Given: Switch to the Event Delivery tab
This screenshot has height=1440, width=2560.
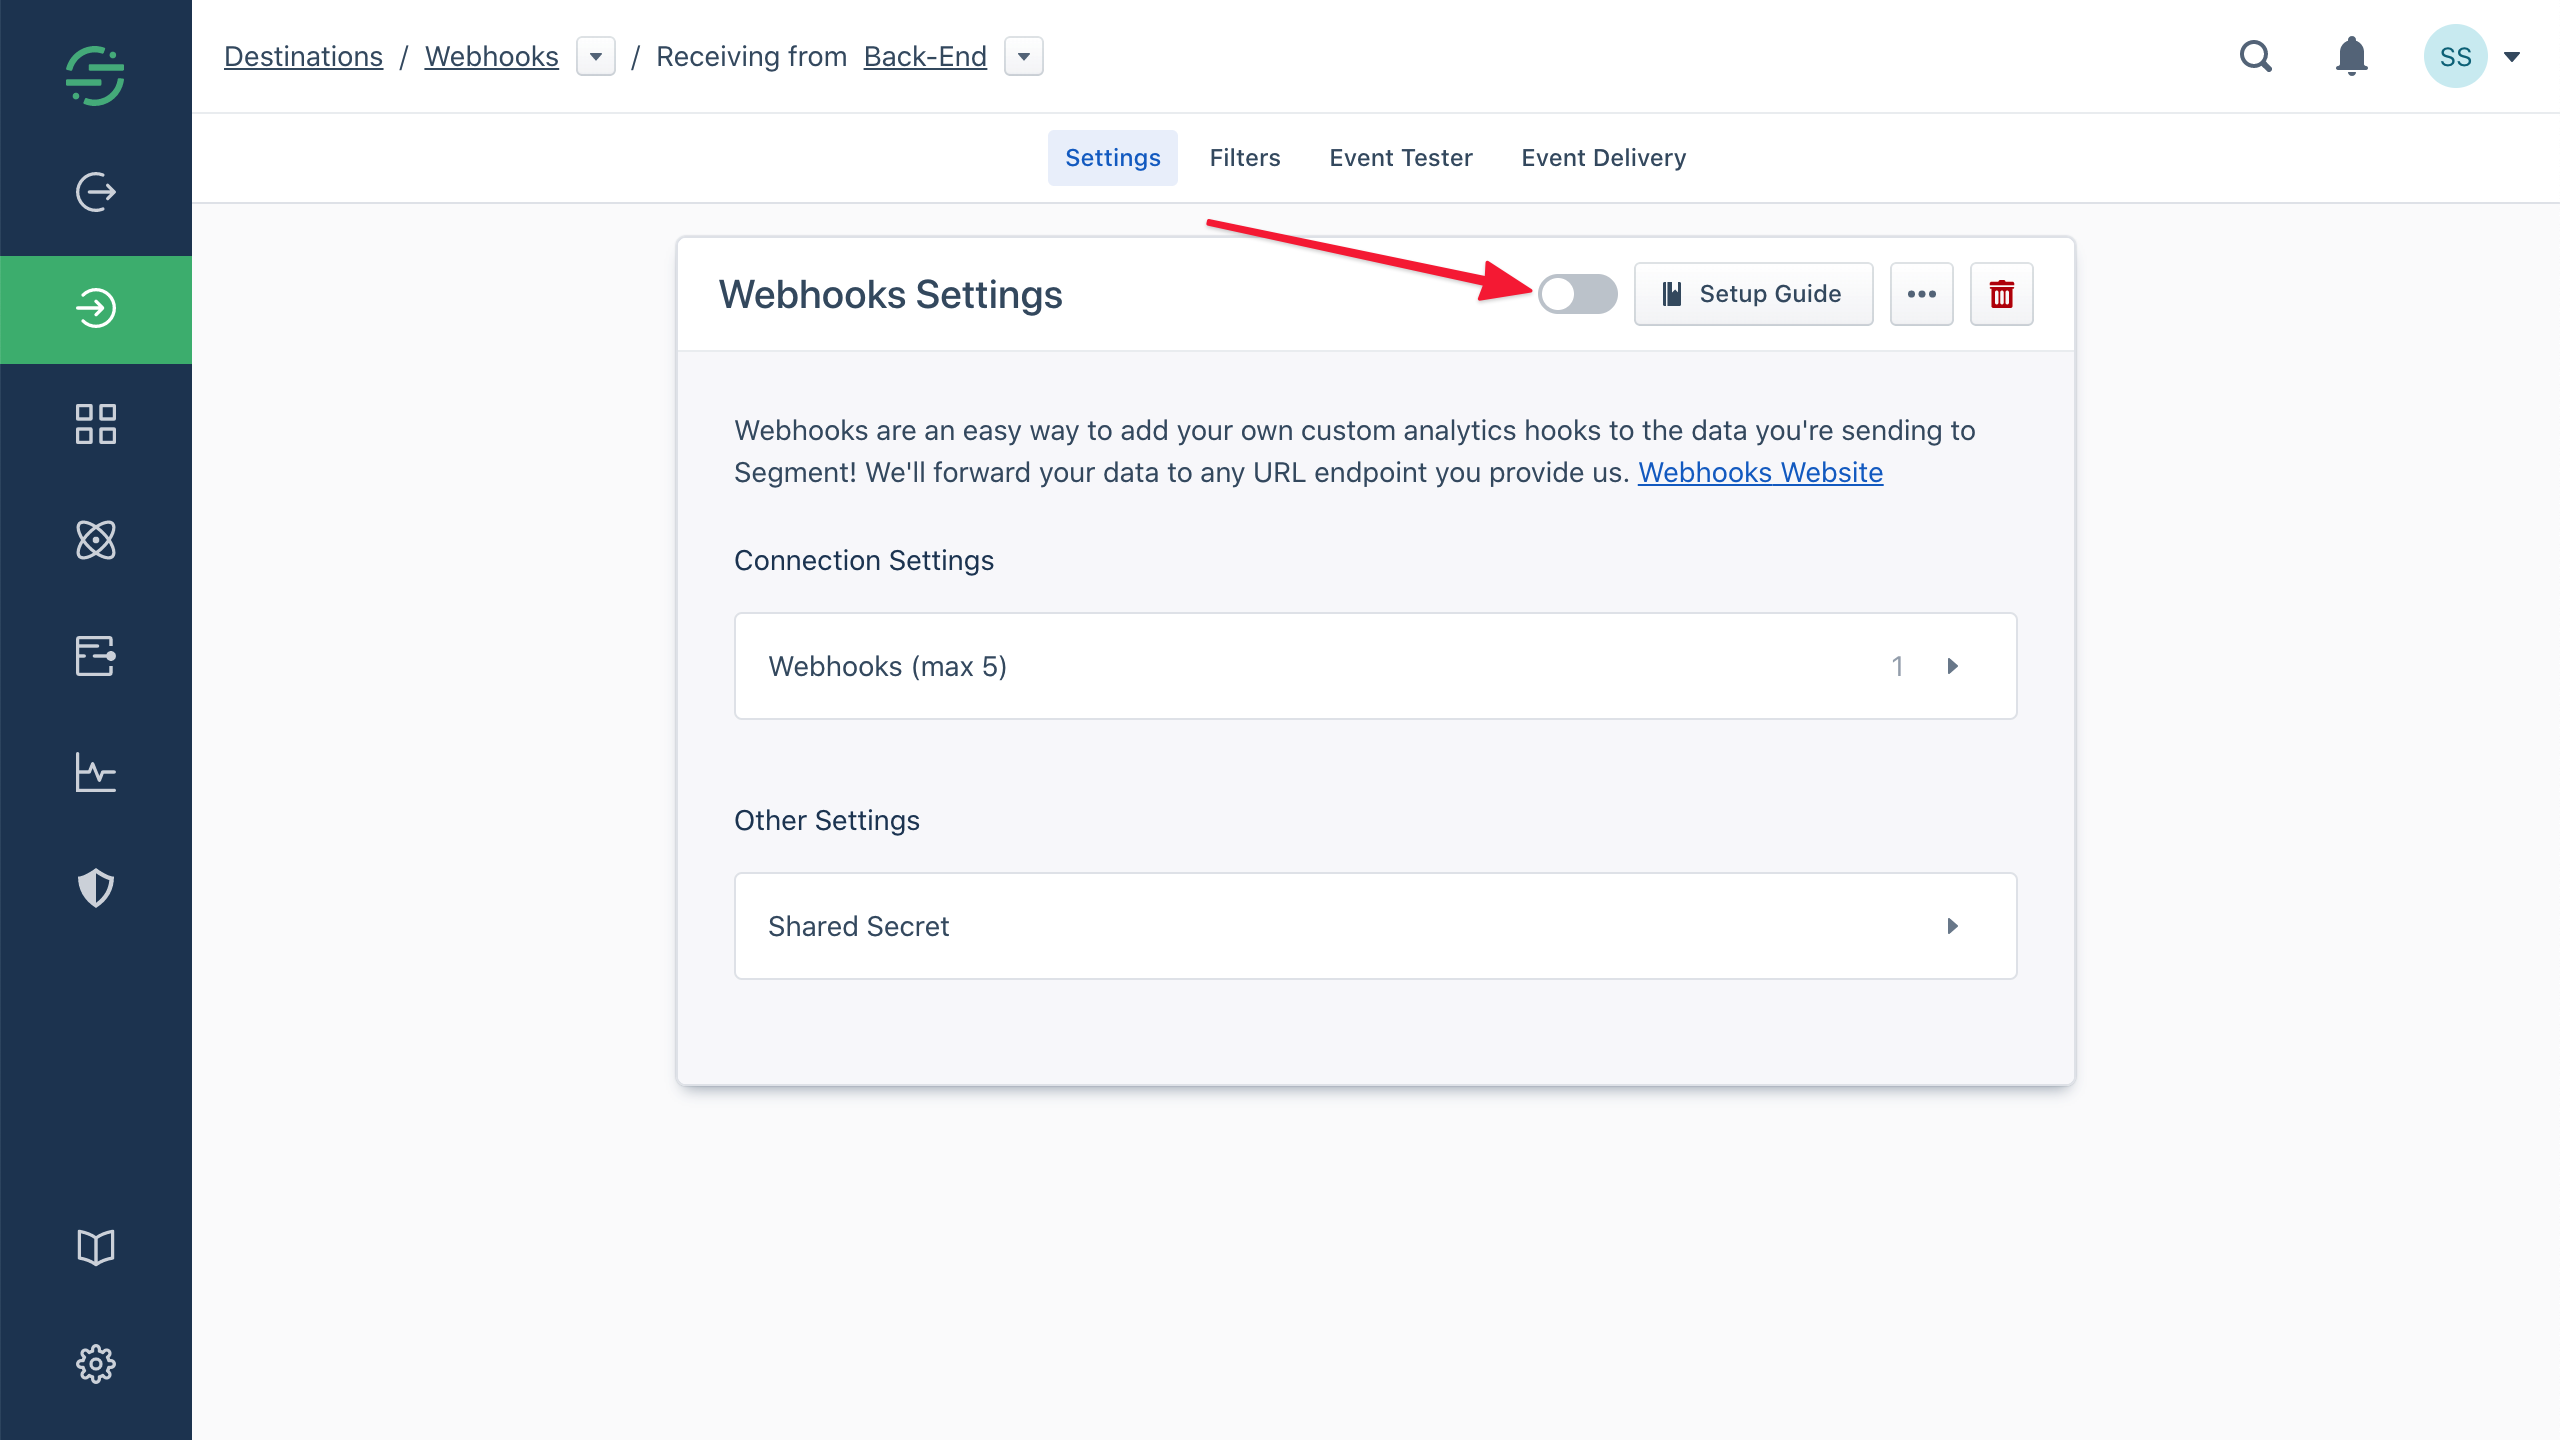Looking at the screenshot, I should pyautogui.click(x=1604, y=158).
